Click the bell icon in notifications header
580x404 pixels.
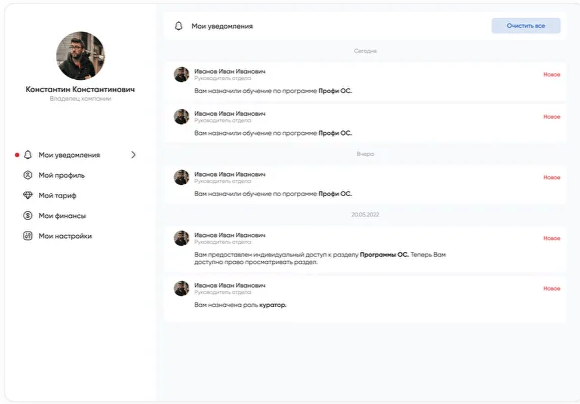pos(179,26)
